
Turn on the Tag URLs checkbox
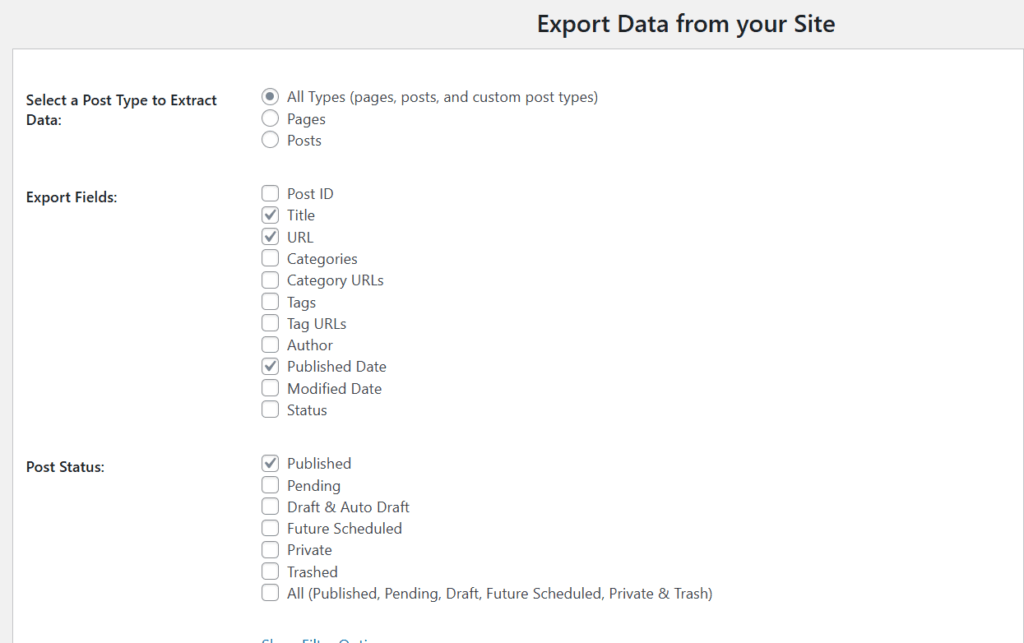[270, 323]
